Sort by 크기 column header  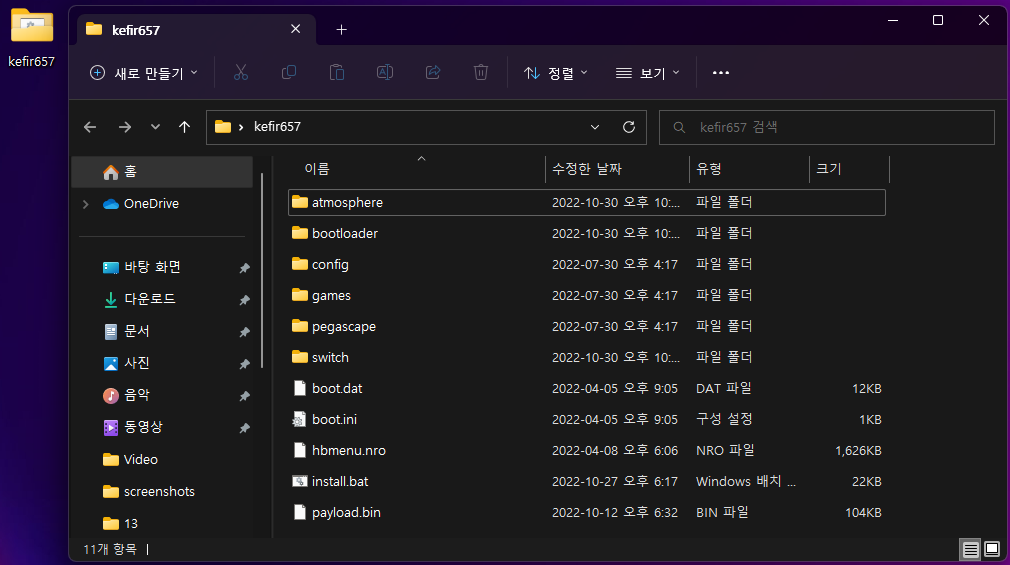(x=849, y=169)
